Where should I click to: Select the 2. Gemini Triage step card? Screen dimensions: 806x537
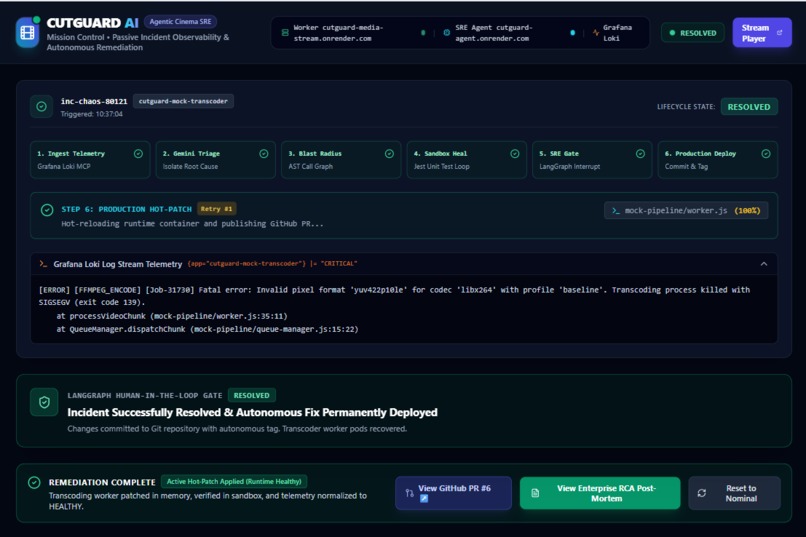coord(215,160)
